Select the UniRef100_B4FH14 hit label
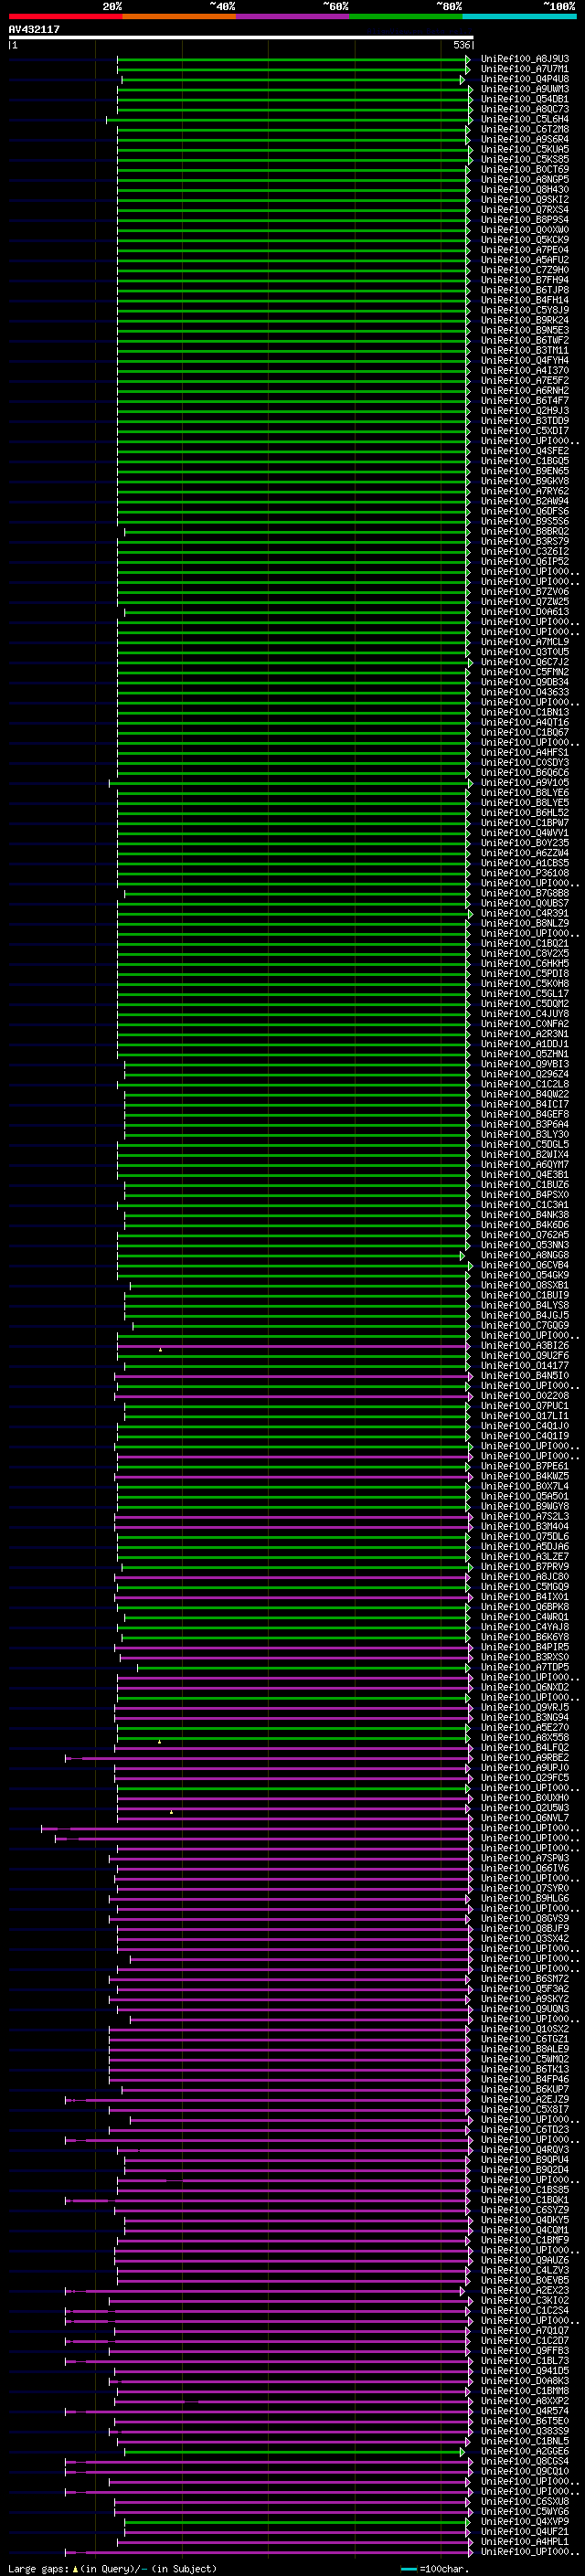Viewport: 585px width, 2576px height. 525,300
